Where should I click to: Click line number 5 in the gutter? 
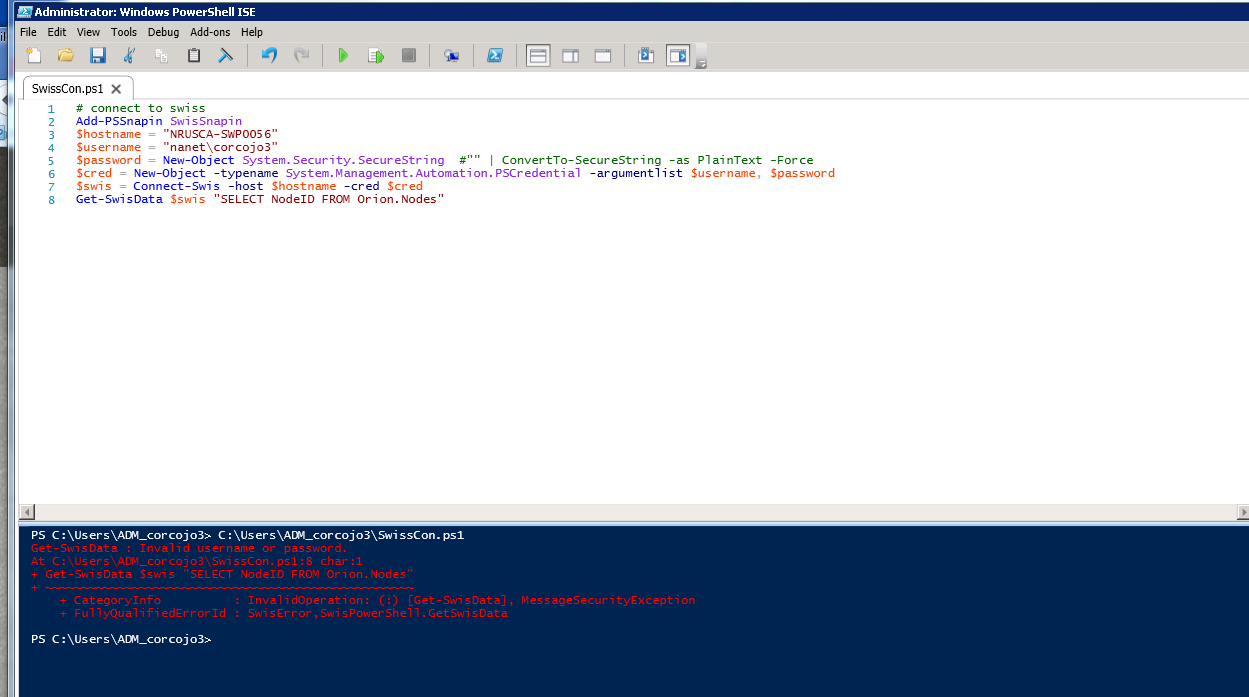(51, 160)
